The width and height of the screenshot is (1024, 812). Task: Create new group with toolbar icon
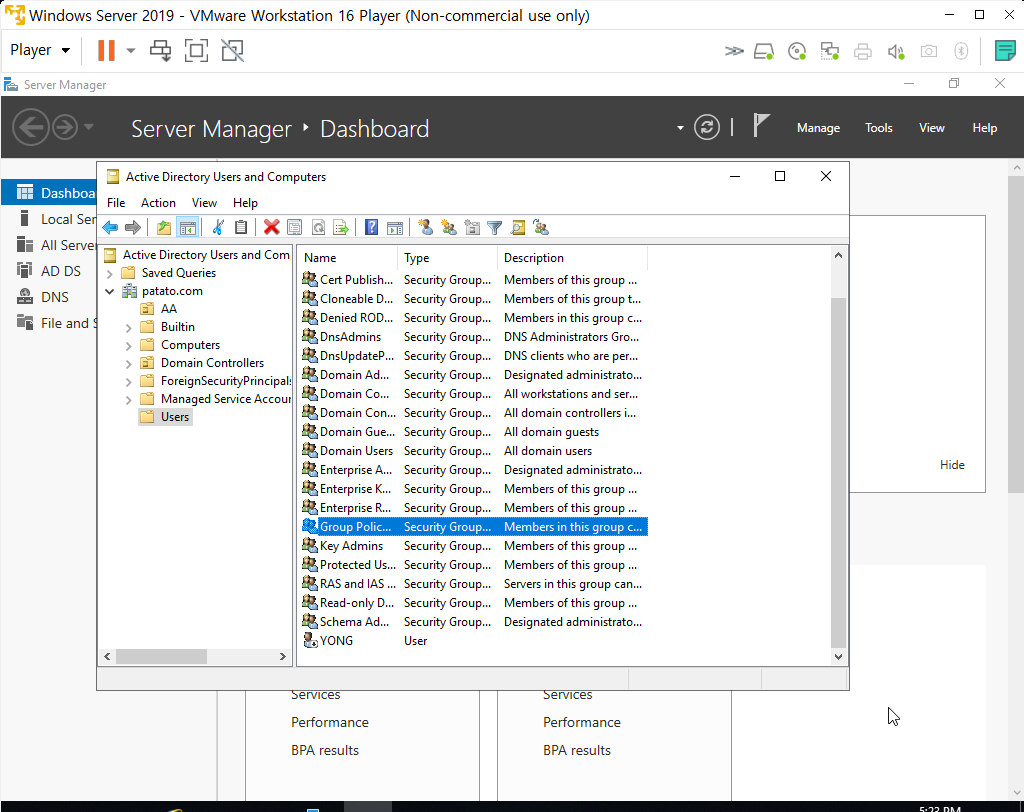[x=449, y=227]
